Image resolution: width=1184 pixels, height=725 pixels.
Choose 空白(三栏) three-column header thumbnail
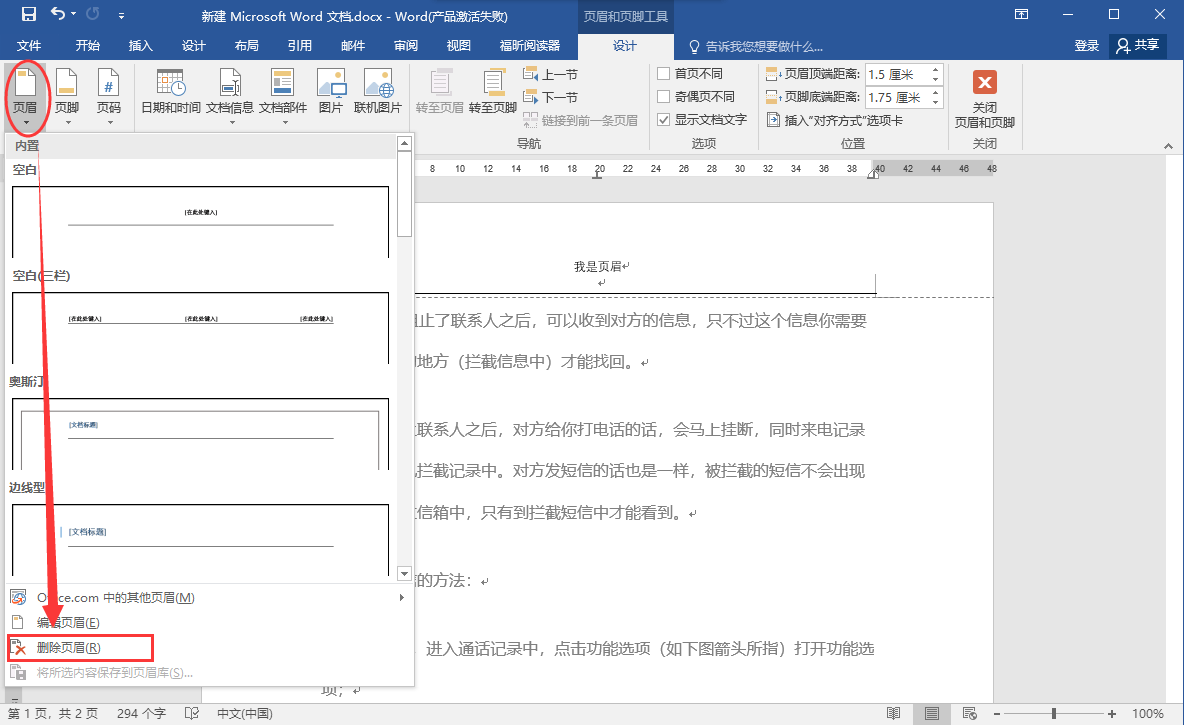(200, 328)
